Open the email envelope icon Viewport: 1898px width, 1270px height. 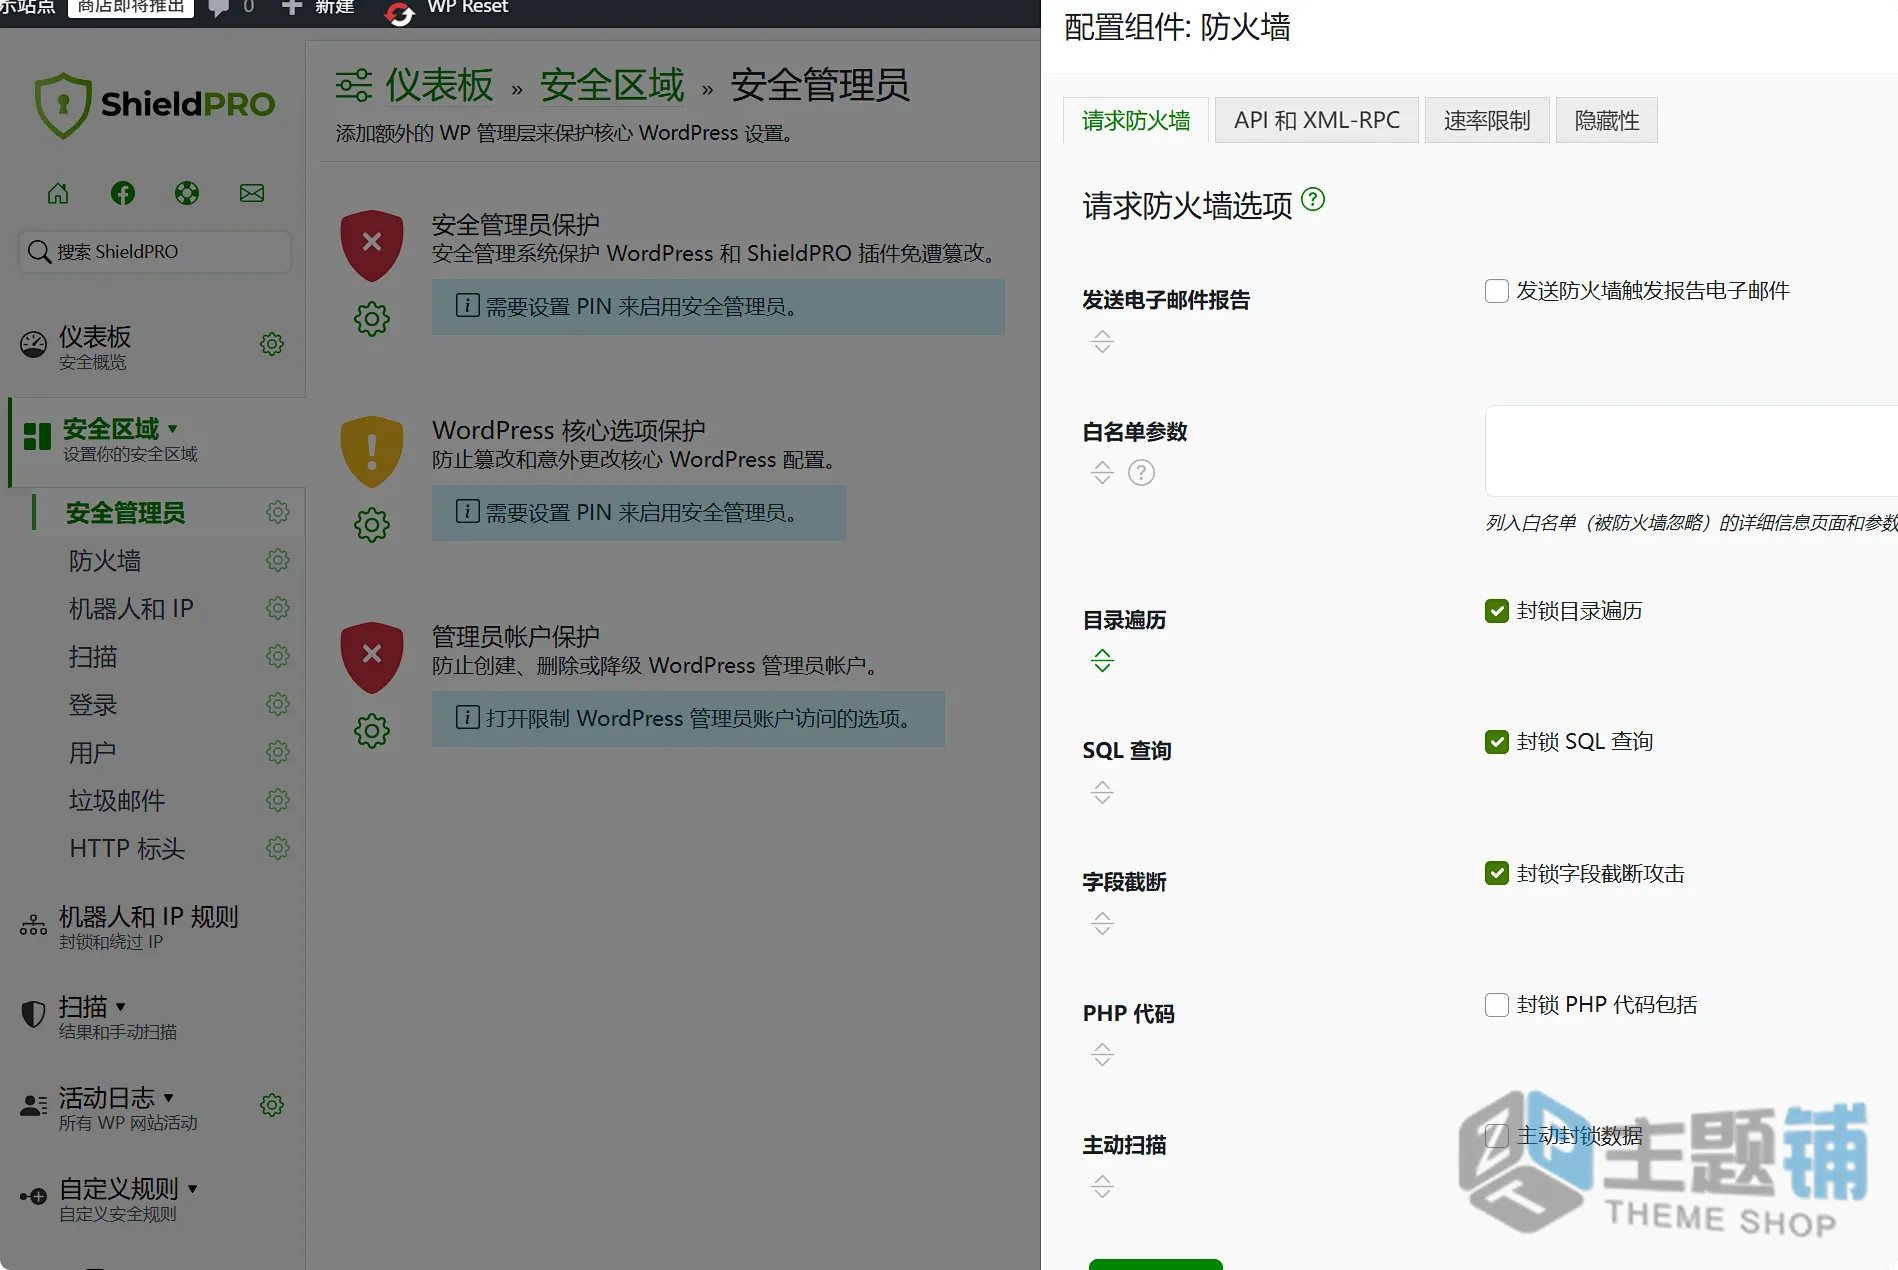(x=252, y=193)
